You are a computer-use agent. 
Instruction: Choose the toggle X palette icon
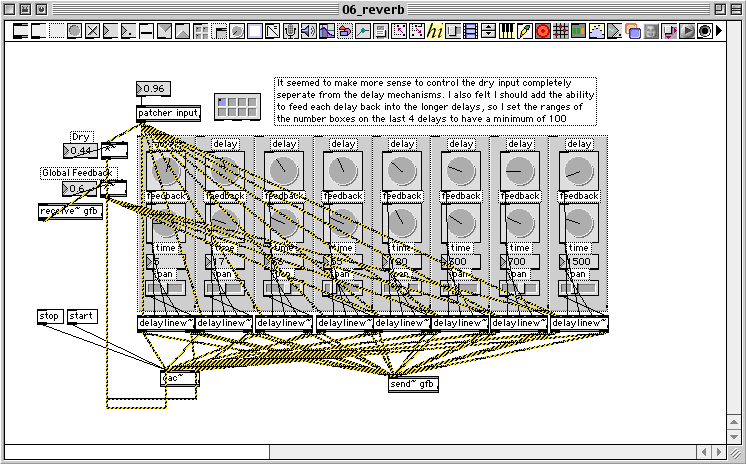coord(92,31)
